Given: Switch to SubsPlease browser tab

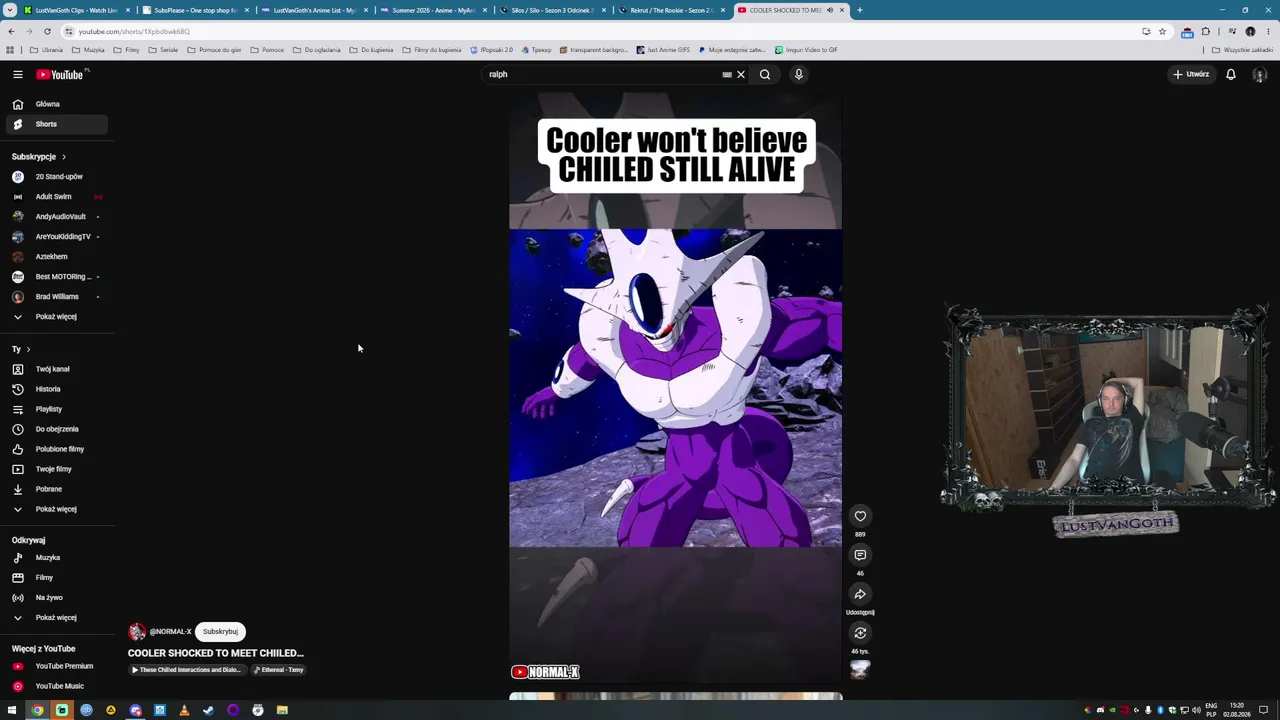Looking at the screenshot, I should 195,10.
